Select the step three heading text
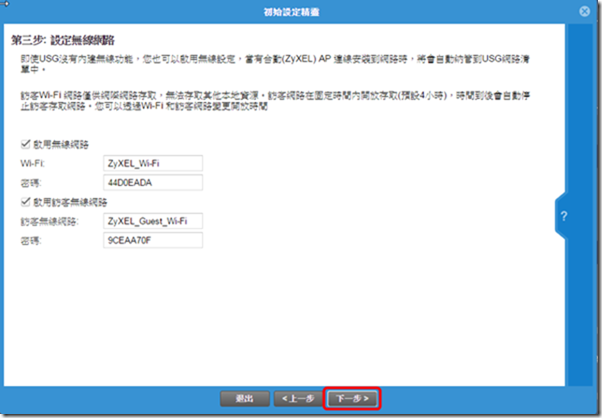Image resolution: width=602 pixels, height=418 pixels. pos(63,40)
